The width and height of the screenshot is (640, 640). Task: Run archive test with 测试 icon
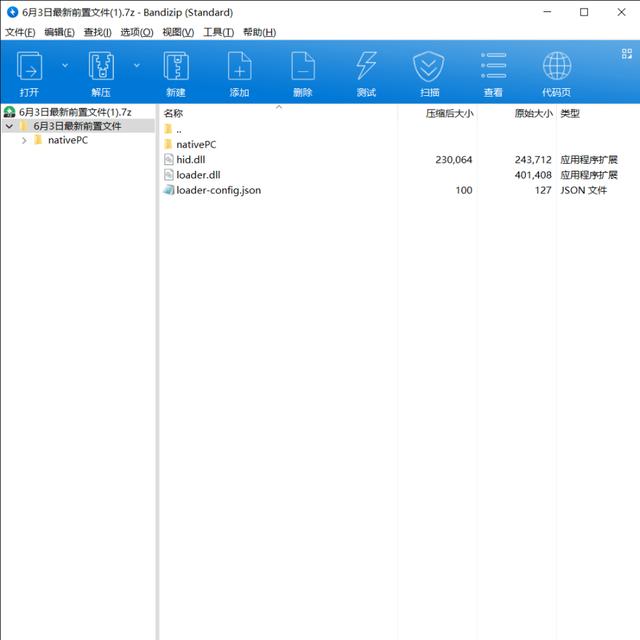(x=366, y=67)
